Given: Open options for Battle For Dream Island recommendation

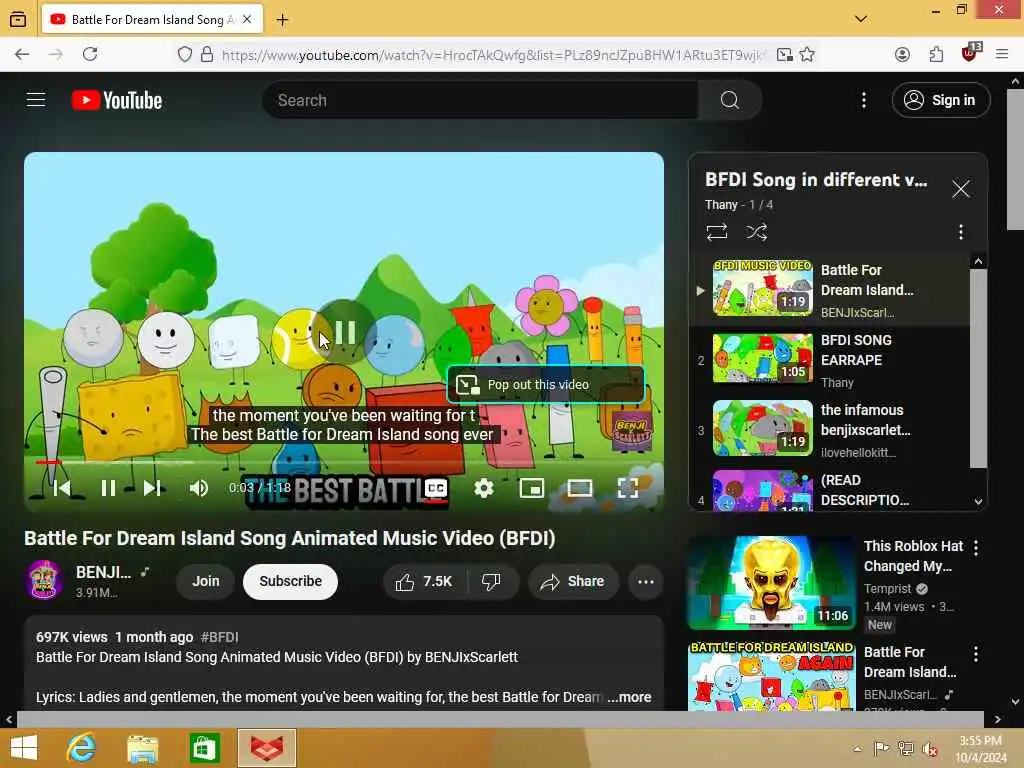Looking at the screenshot, I should click(976, 654).
